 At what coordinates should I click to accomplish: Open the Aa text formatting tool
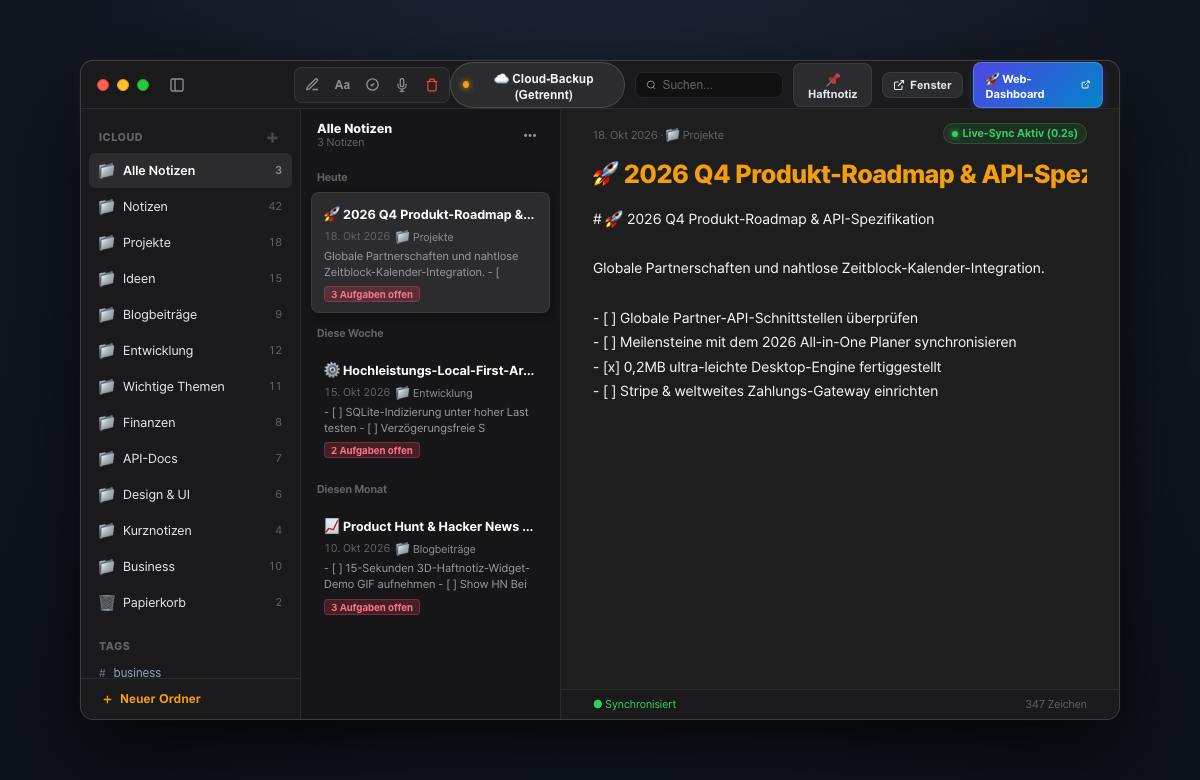342,85
